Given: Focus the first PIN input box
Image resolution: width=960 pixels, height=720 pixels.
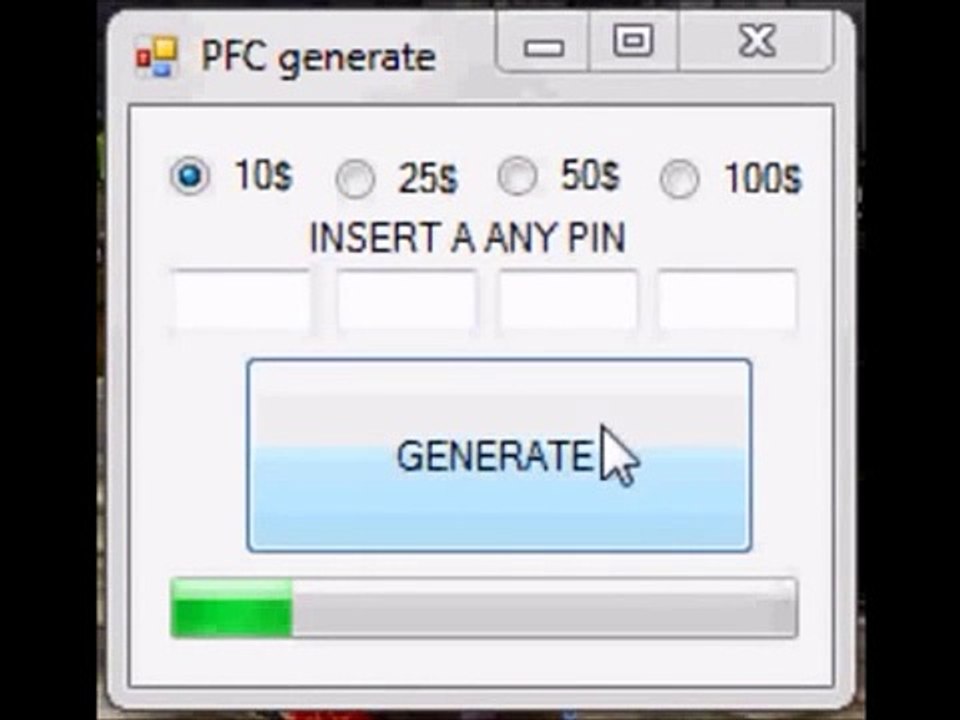Looking at the screenshot, I should tap(241, 301).
